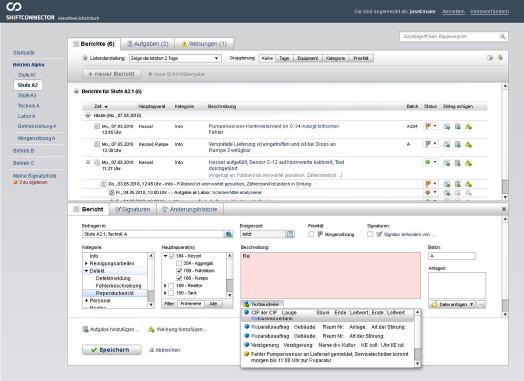The image size is (524, 381).
Task: Select the Berichte (6) tab
Action: (94, 44)
